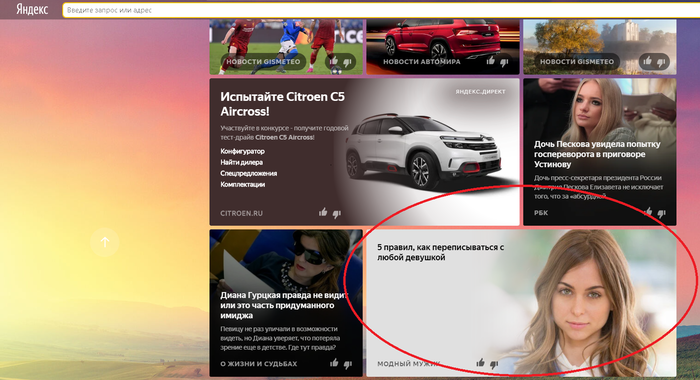The image size is (700, 380).
Task: Like the Диана Гурцкая article
Action: point(334,363)
